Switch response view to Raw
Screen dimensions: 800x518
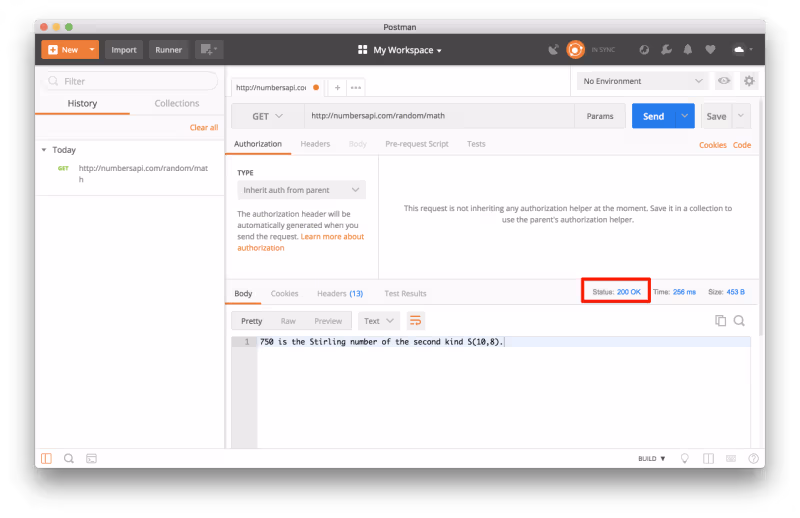288,321
